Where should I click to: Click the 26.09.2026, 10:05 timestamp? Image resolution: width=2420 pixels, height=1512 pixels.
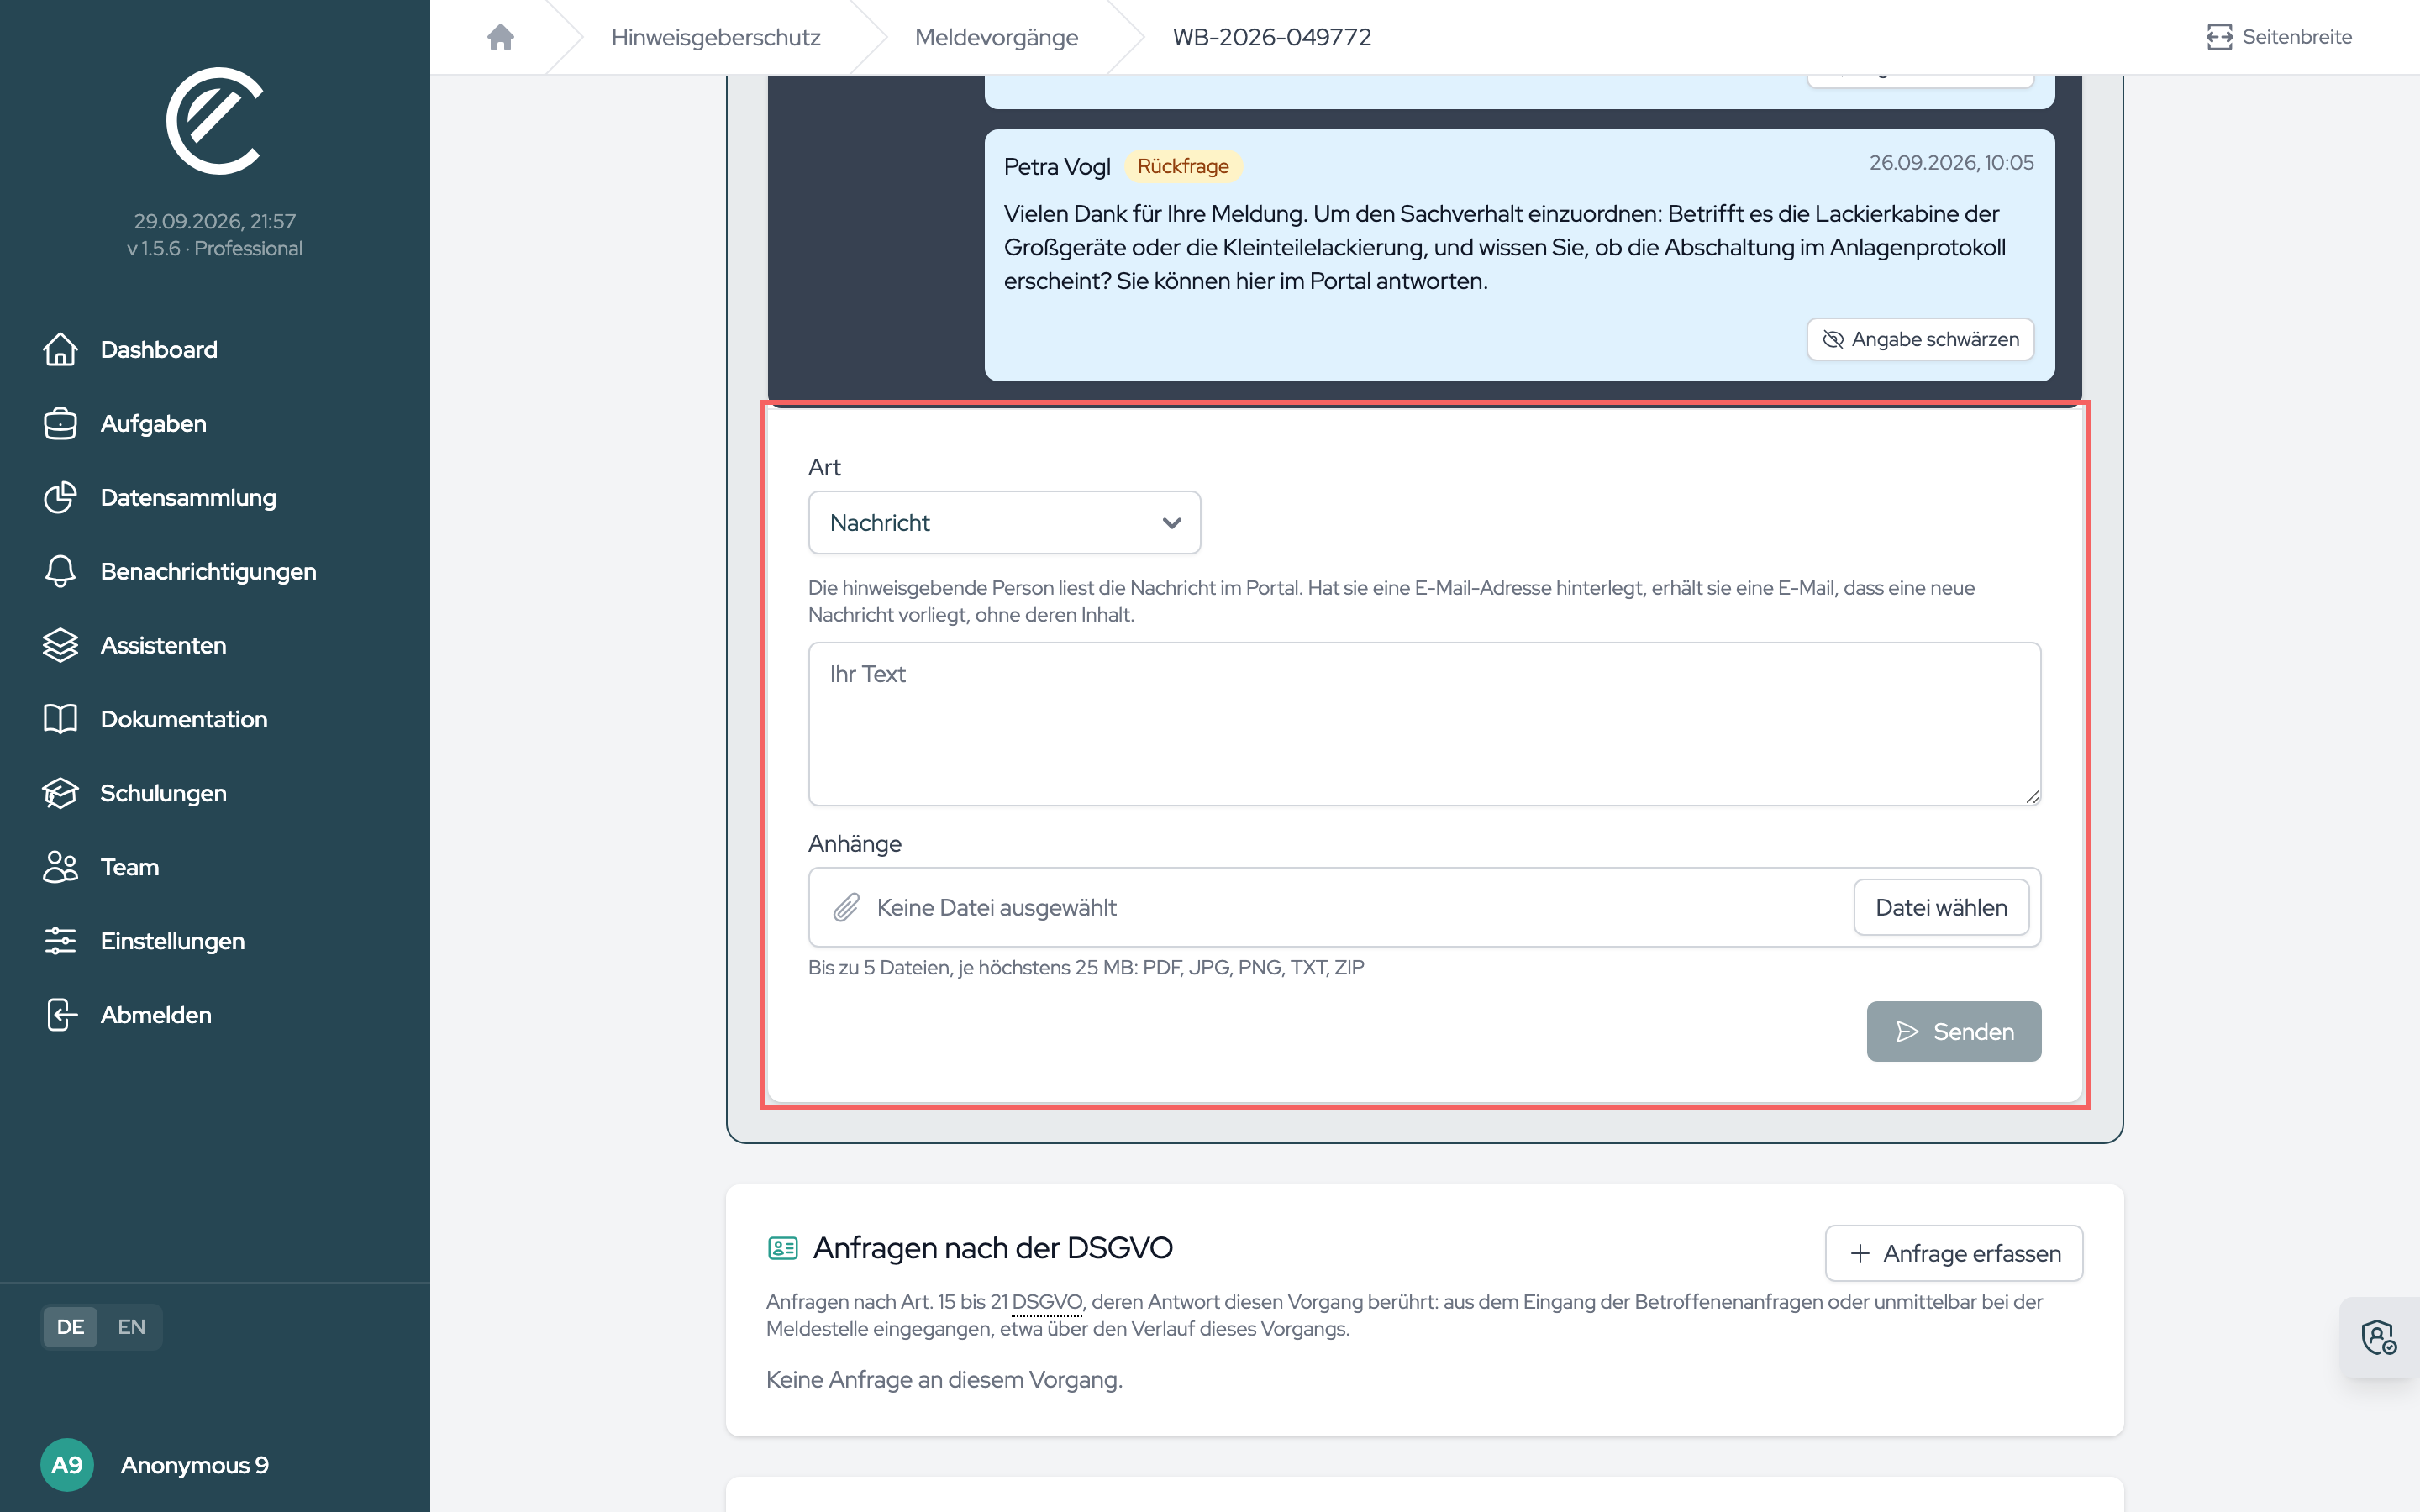[1951, 163]
